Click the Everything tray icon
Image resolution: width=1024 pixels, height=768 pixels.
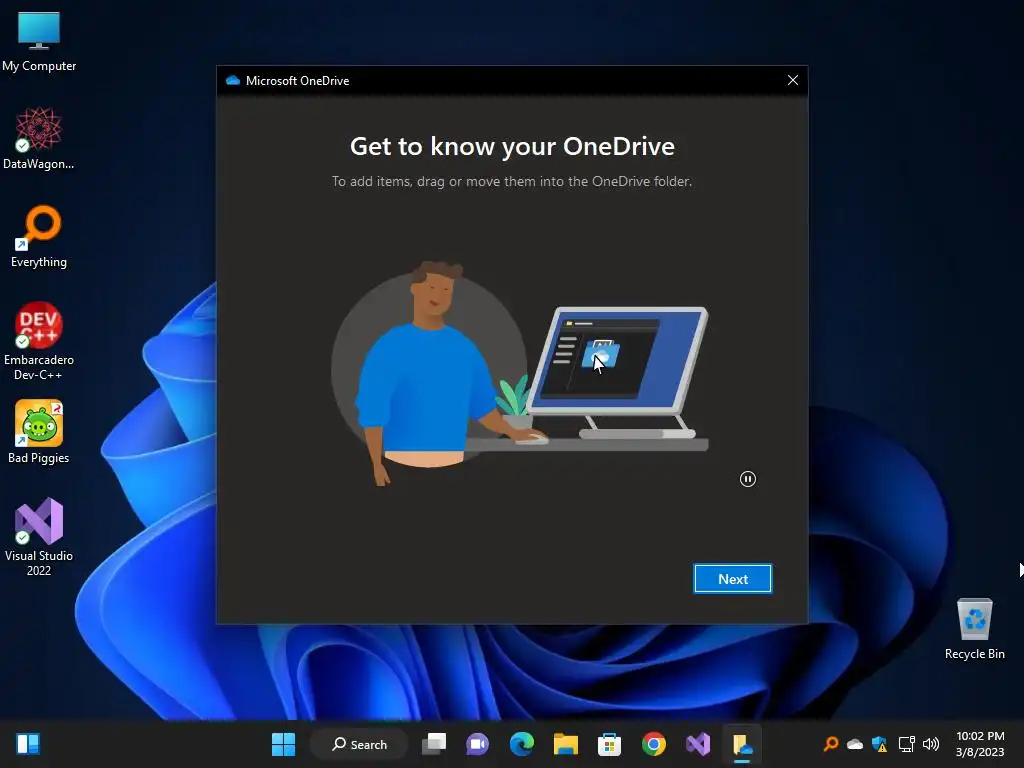(831, 744)
